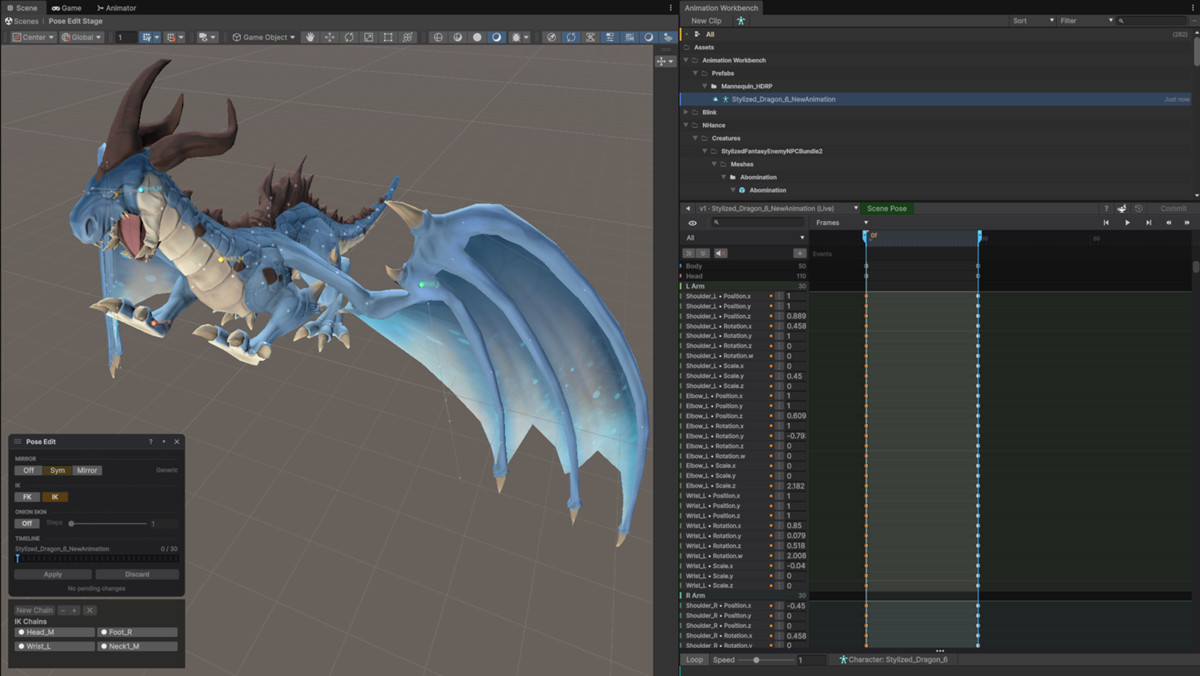Toggle Onion Skin Off button
Image resolution: width=1200 pixels, height=676 pixels.
28,523
